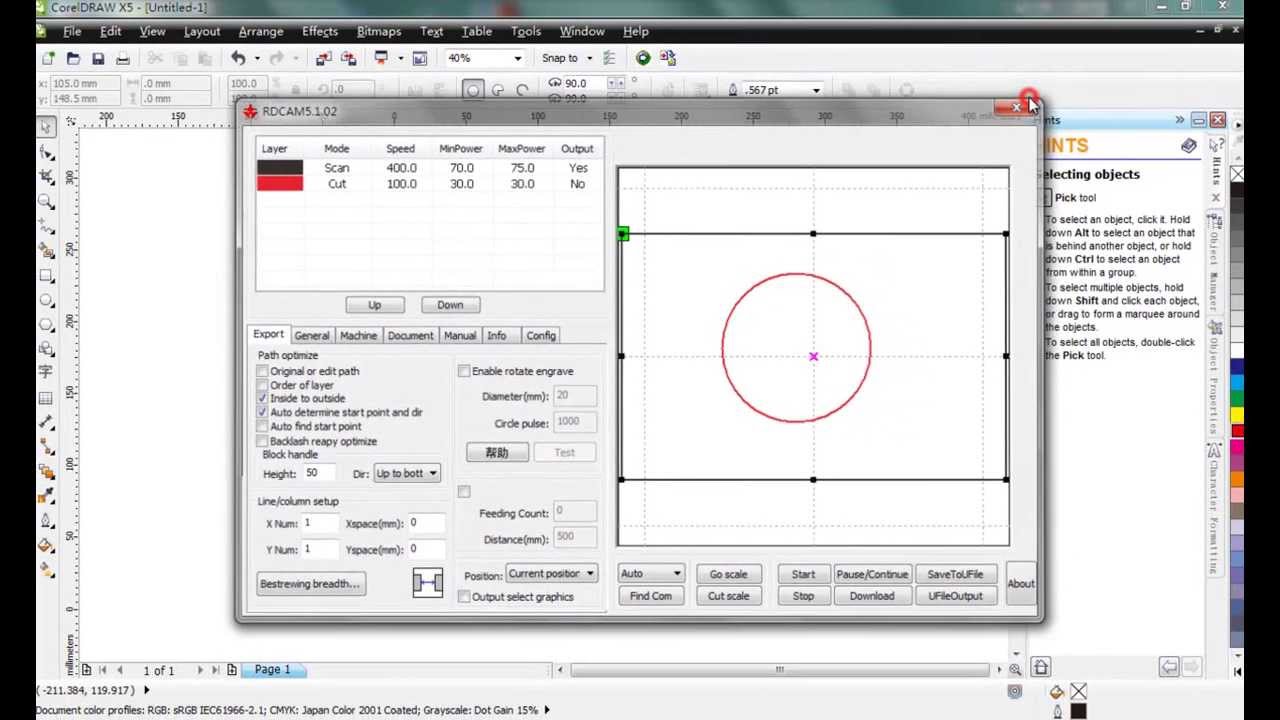Viewport: 1280px width, 720px height.
Task: Expand the Undo history dropdown arrow
Action: [256, 58]
